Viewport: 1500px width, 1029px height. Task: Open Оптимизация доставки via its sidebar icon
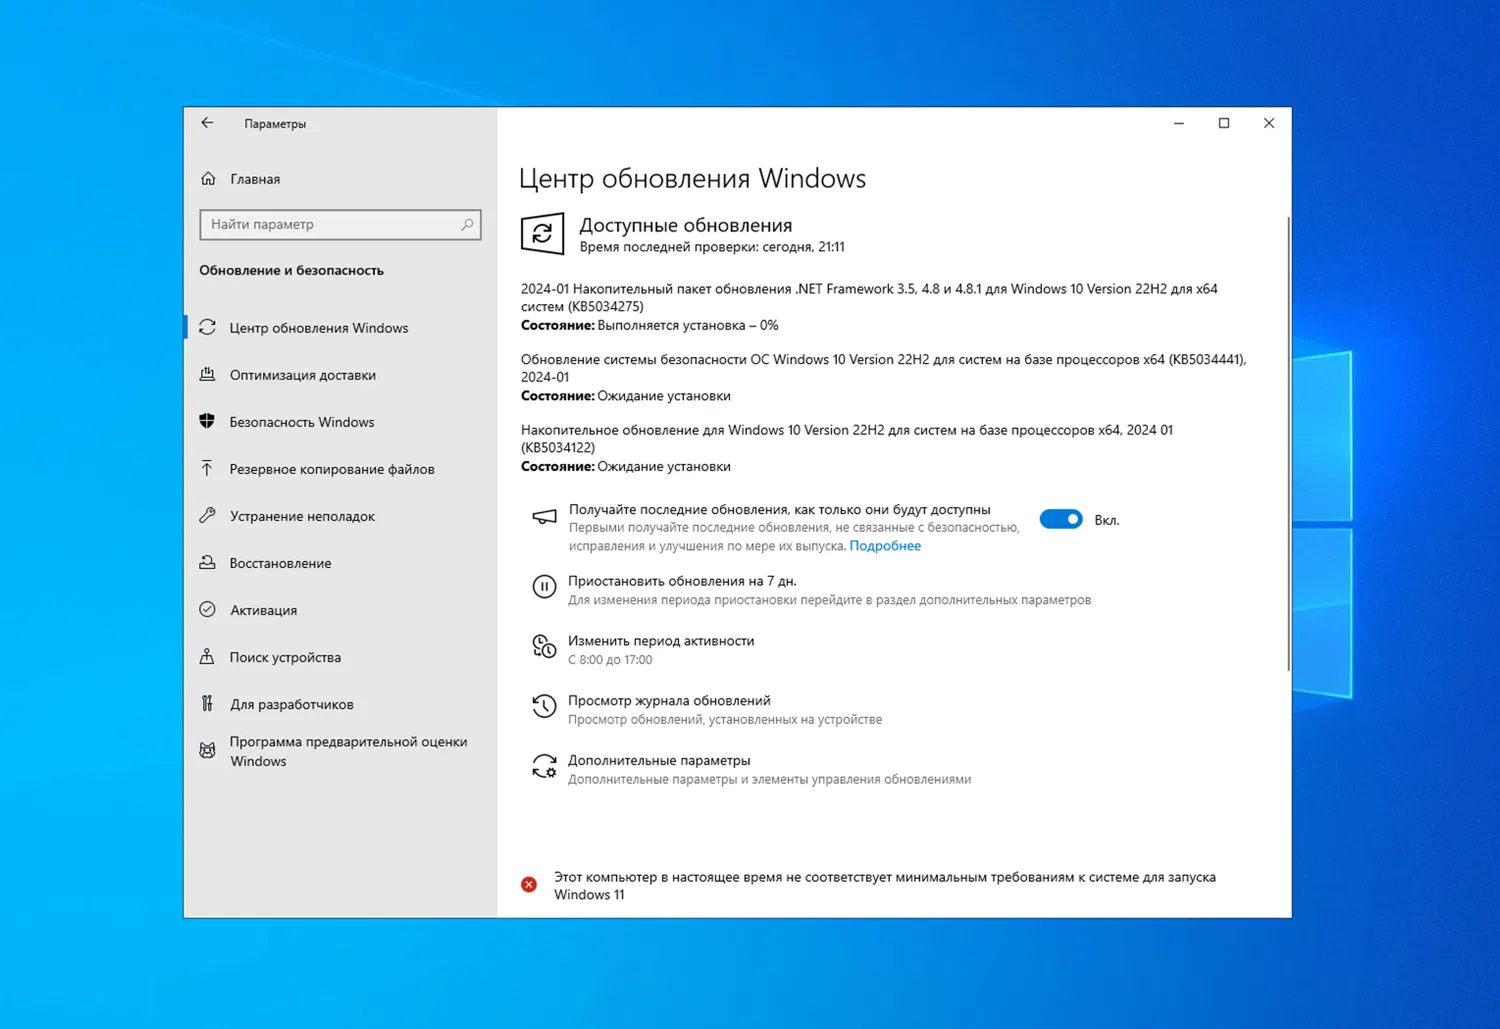[x=207, y=374]
